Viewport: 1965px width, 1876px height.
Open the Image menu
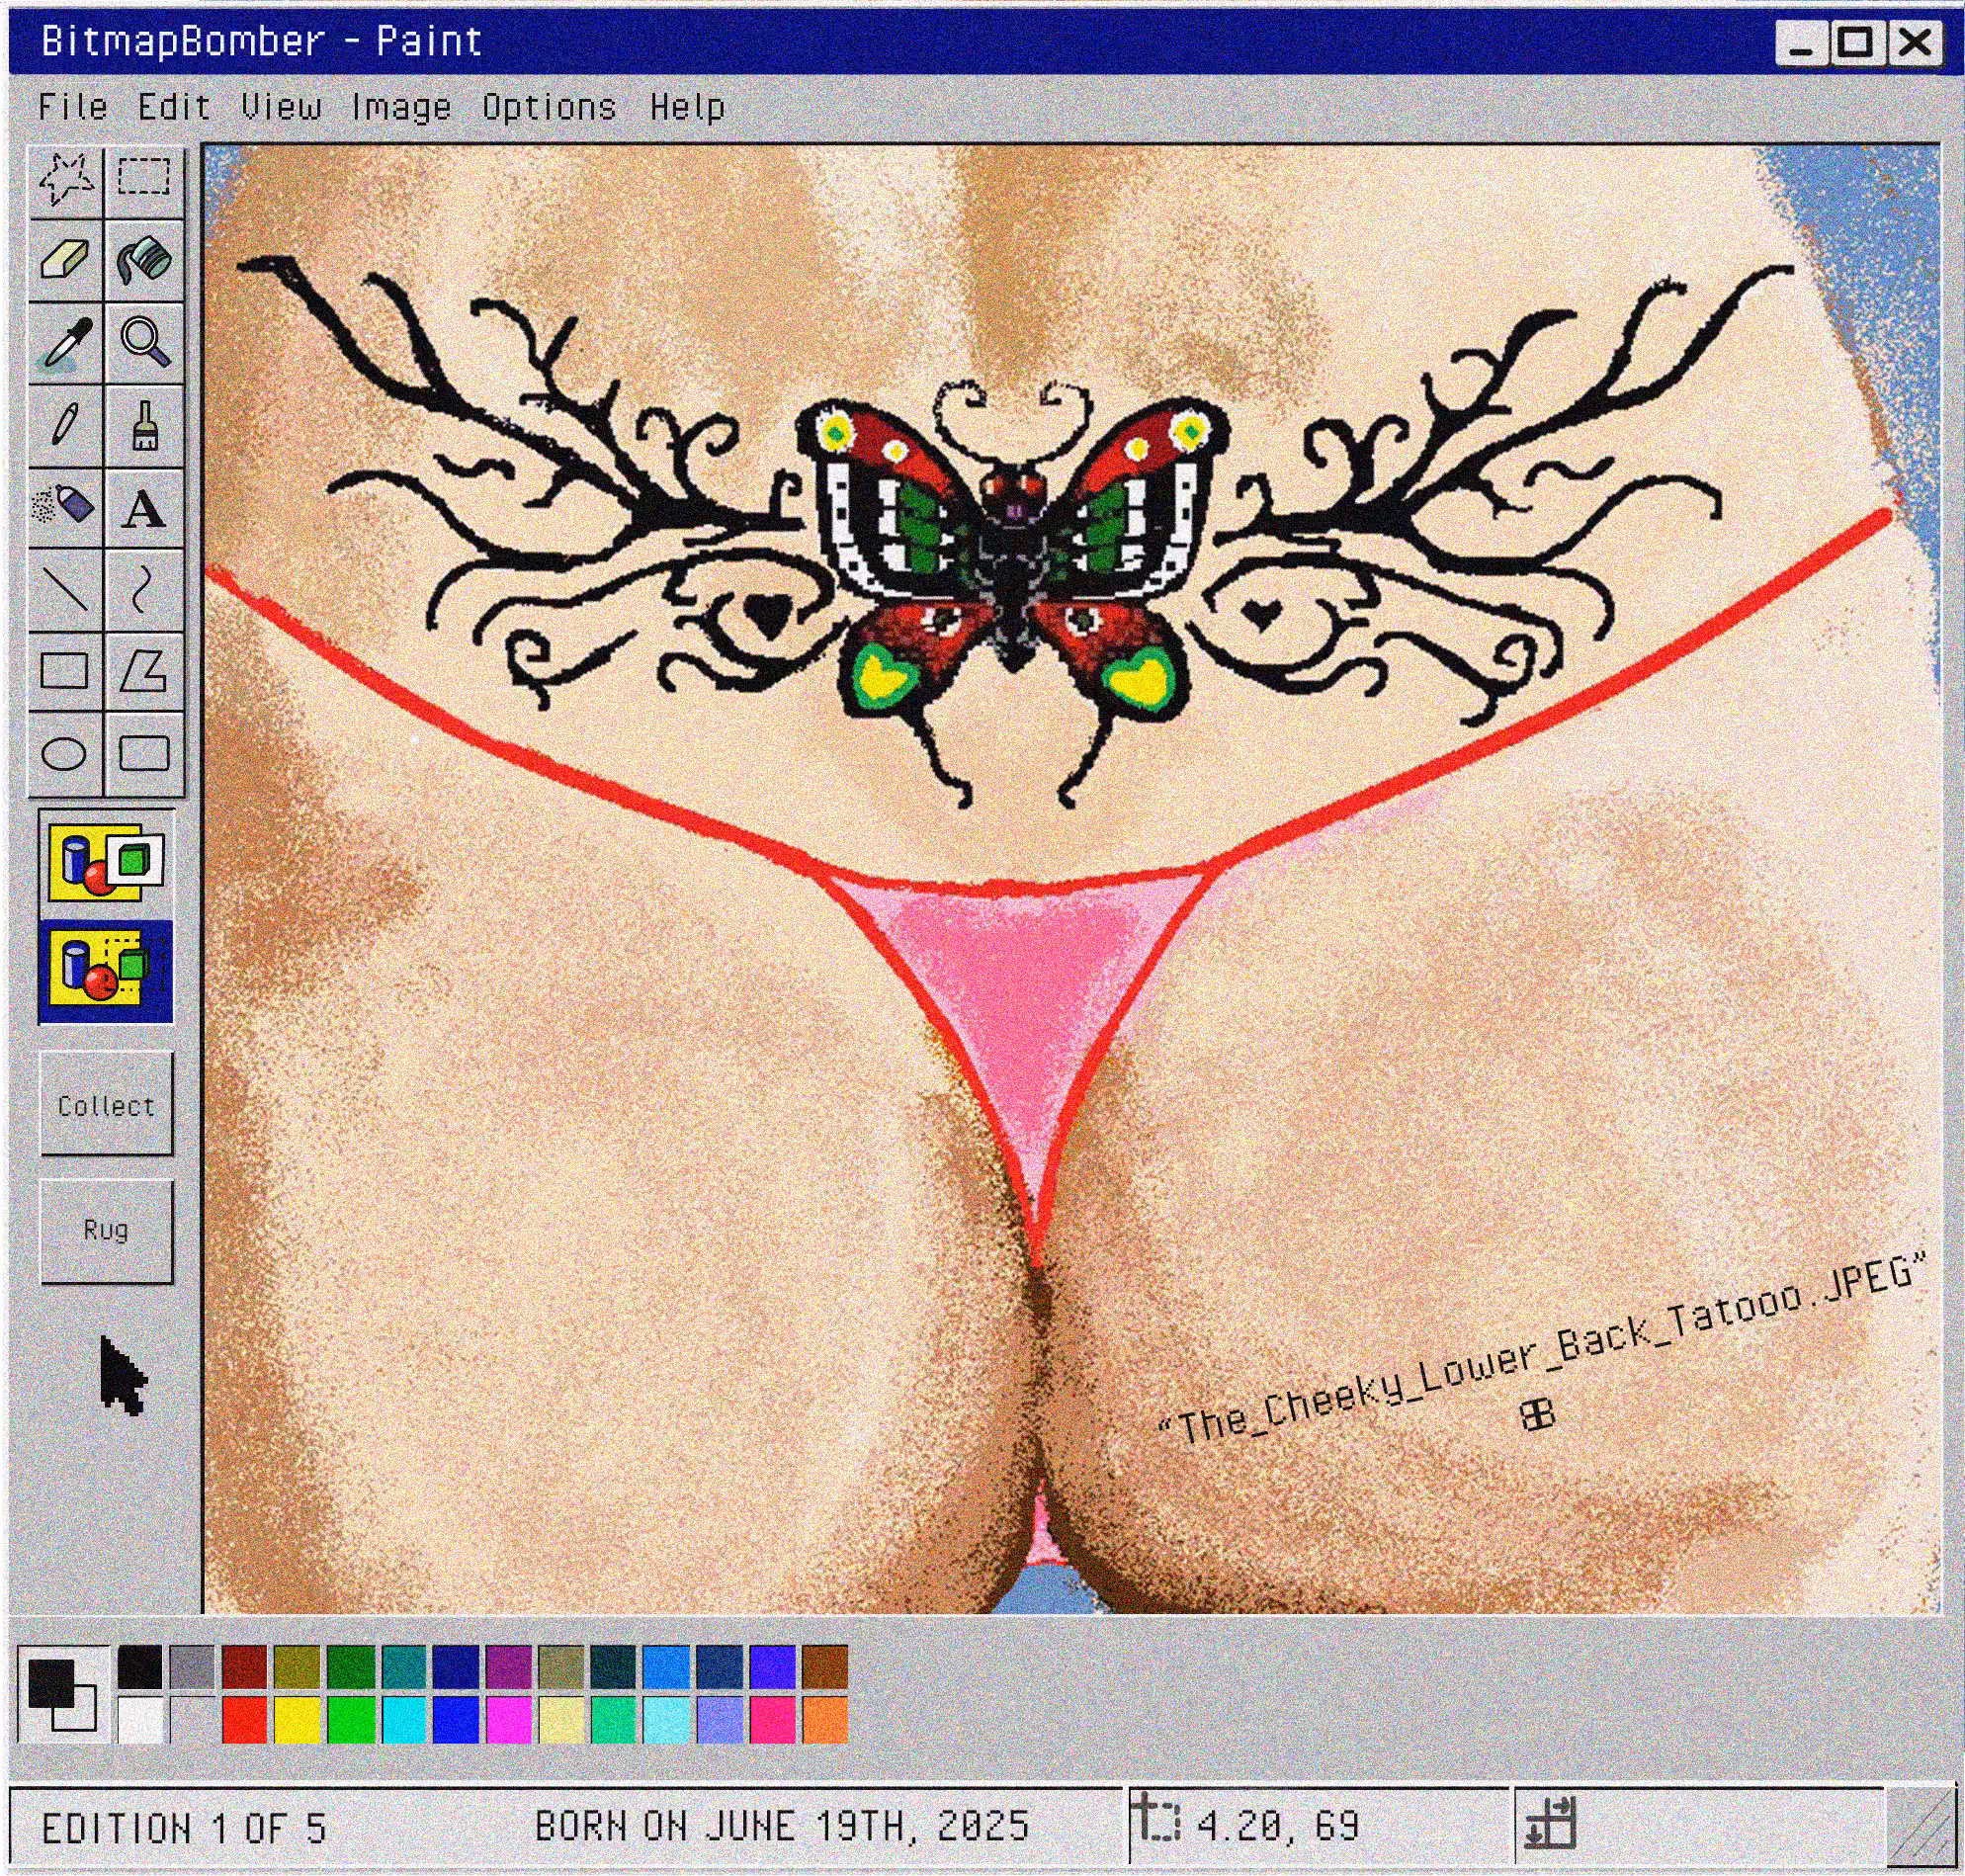click(401, 107)
